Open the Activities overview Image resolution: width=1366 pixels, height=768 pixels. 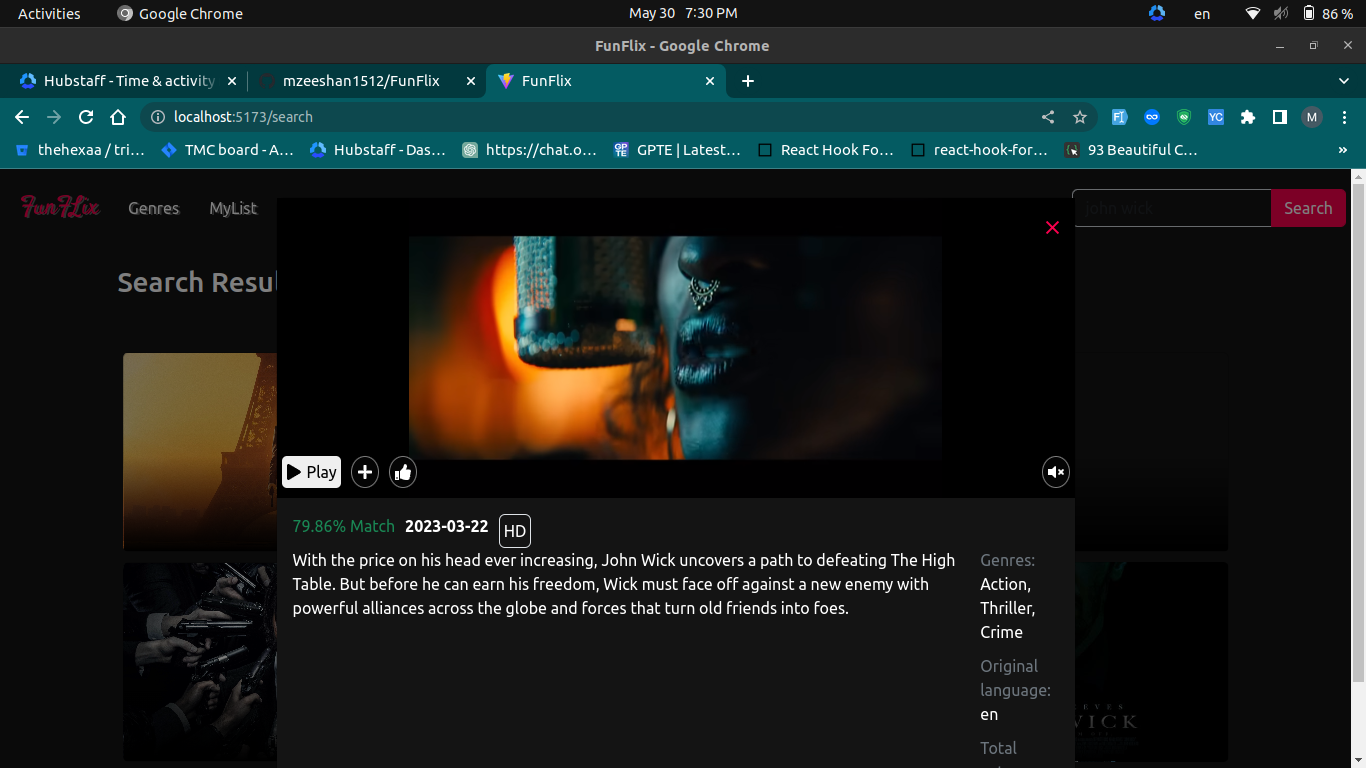(x=49, y=13)
